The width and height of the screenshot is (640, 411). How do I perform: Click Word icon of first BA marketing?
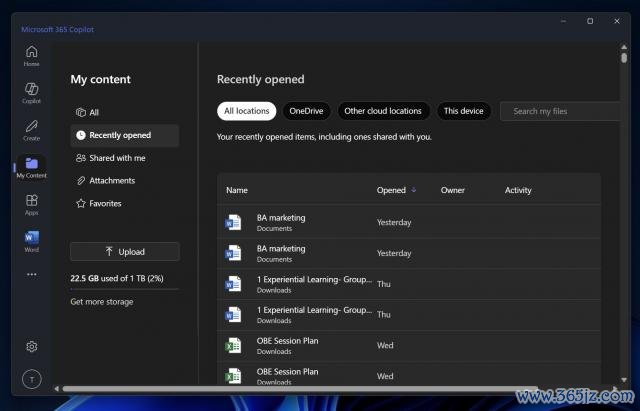pyautogui.click(x=233, y=222)
